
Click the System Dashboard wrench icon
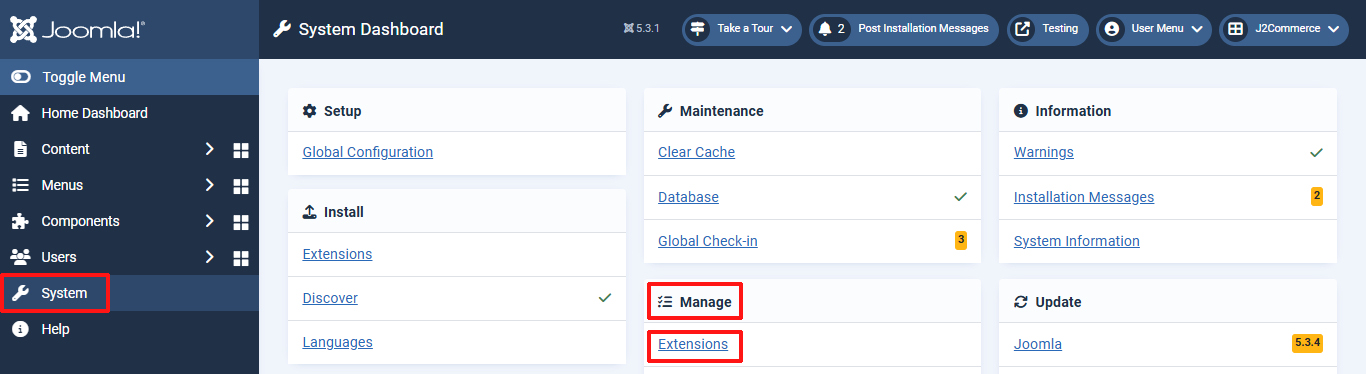[x=281, y=29]
